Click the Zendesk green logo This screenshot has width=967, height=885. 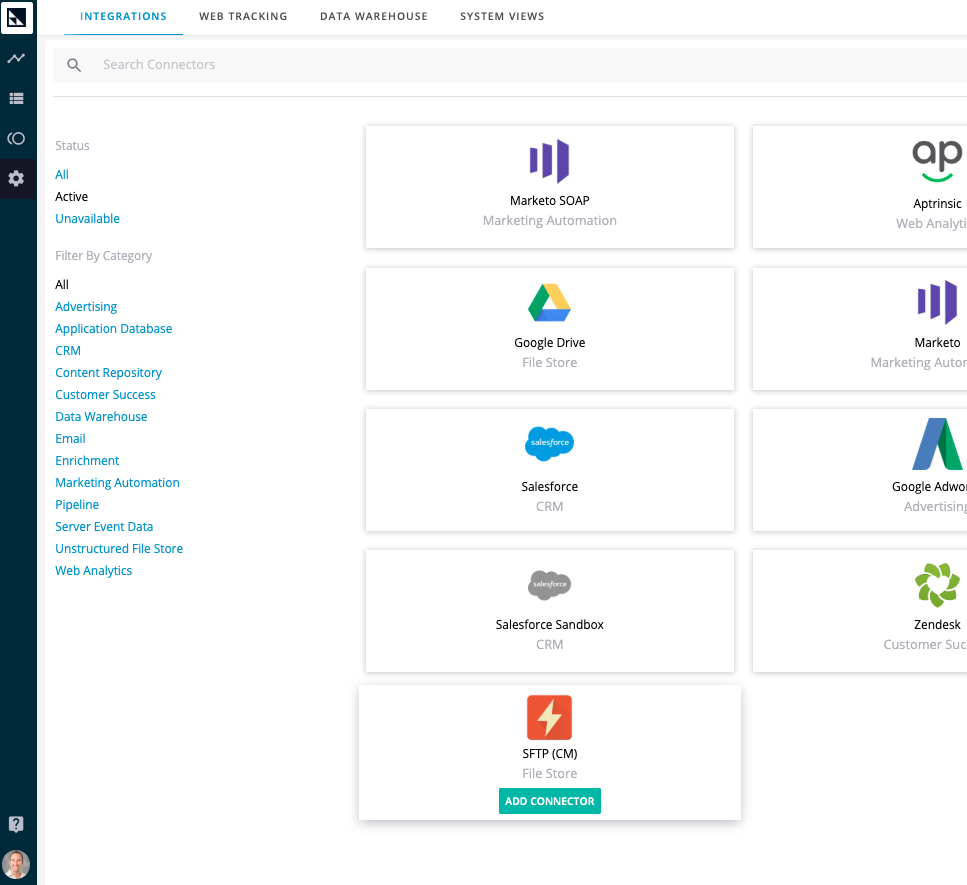pyautogui.click(x=937, y=585)
